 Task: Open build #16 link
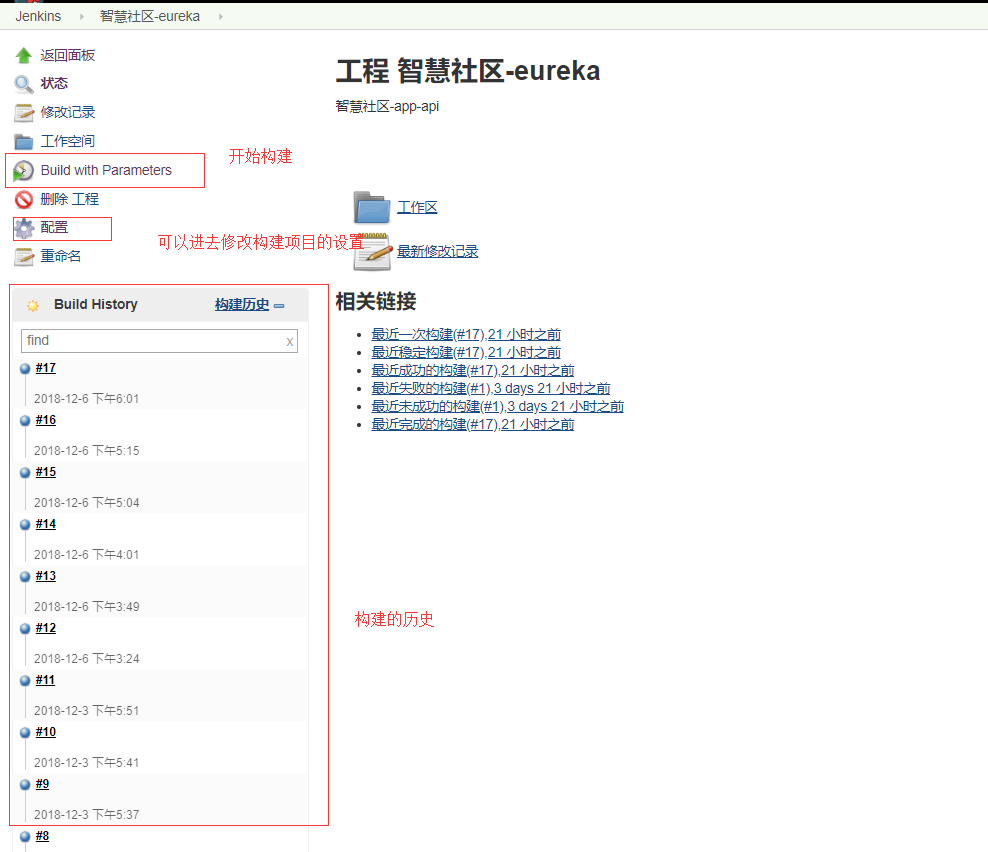[46, 420]
